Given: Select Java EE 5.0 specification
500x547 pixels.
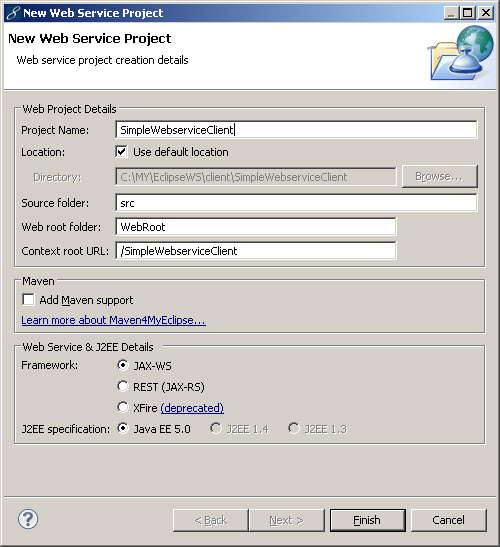Looking at the screenshot, I should [x=122, y=428].
